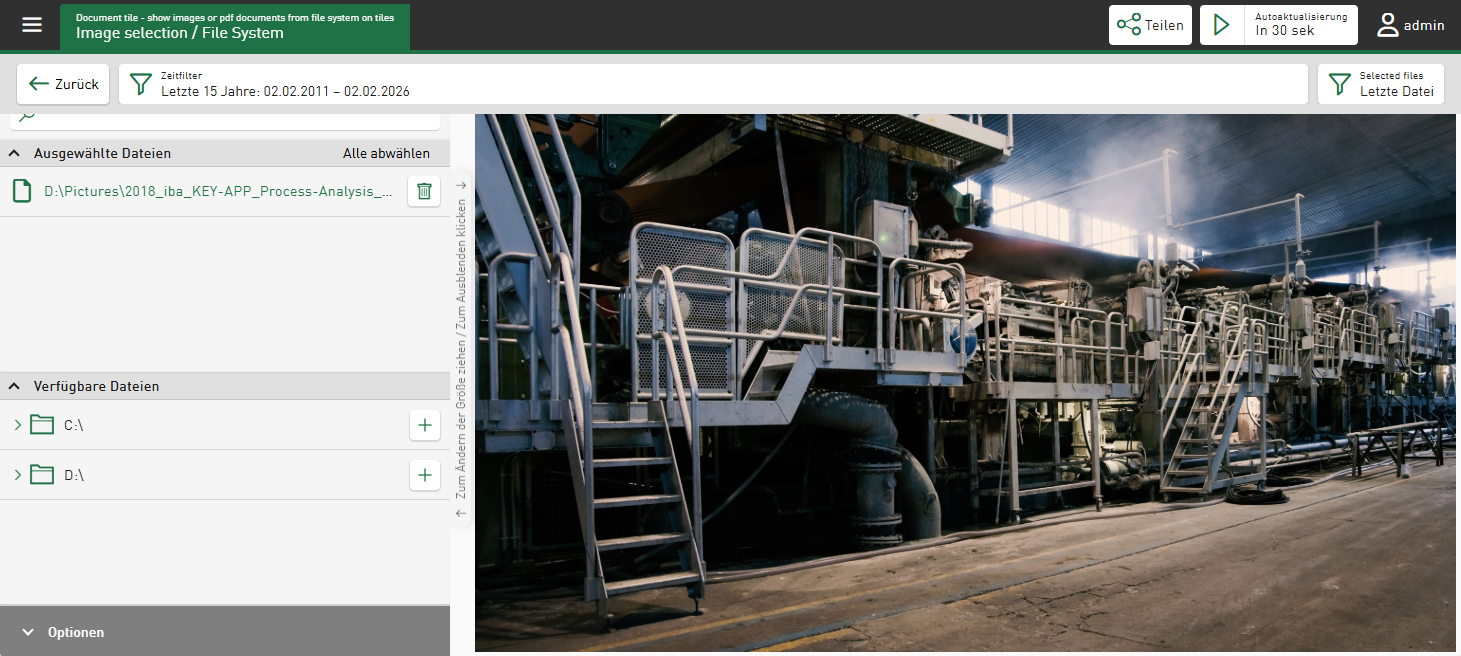
Task: Add the D:\ drive with plus icon
Action: (x=424, y=475)
